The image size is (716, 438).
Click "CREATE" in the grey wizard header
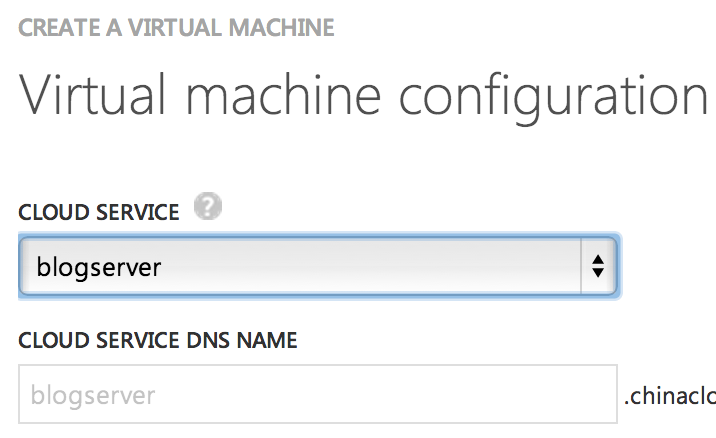coord(56,26)
